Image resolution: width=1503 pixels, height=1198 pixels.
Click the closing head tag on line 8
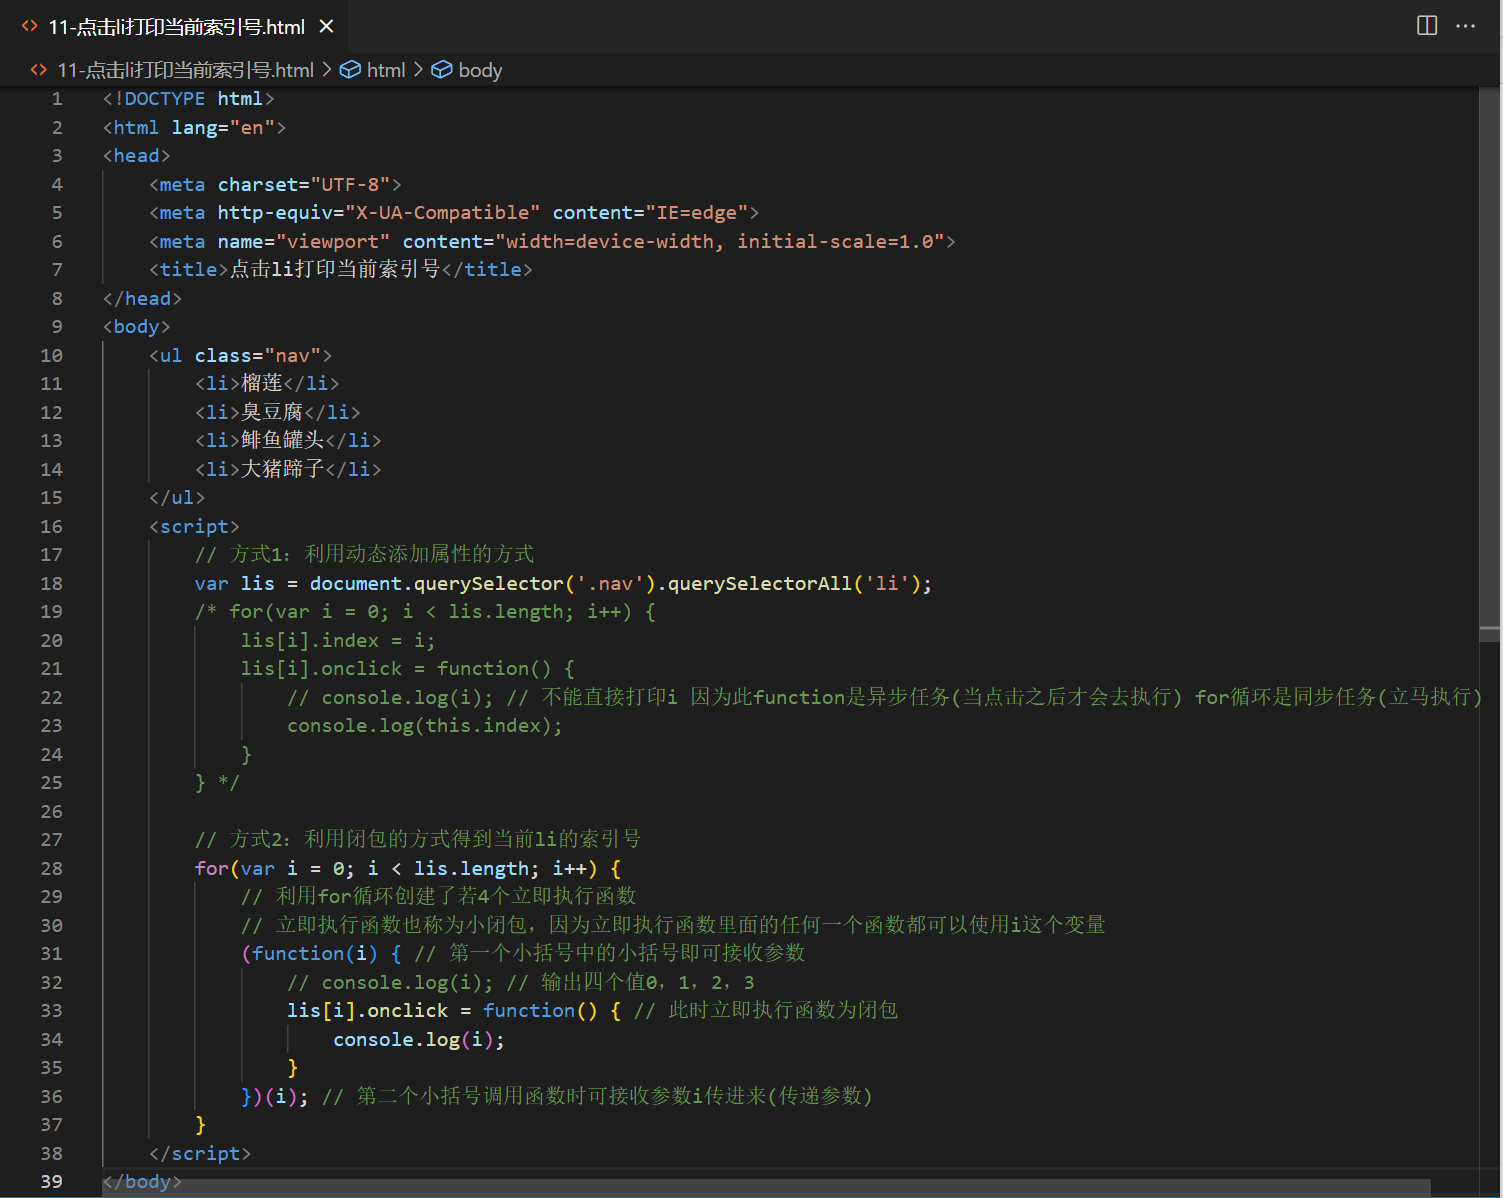click(x=142, y=299)
